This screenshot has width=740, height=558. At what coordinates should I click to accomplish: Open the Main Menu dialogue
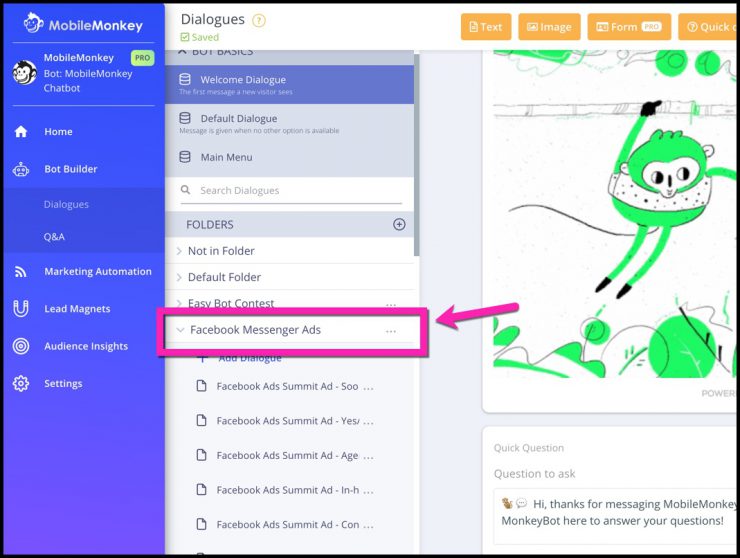click(289, 157)
